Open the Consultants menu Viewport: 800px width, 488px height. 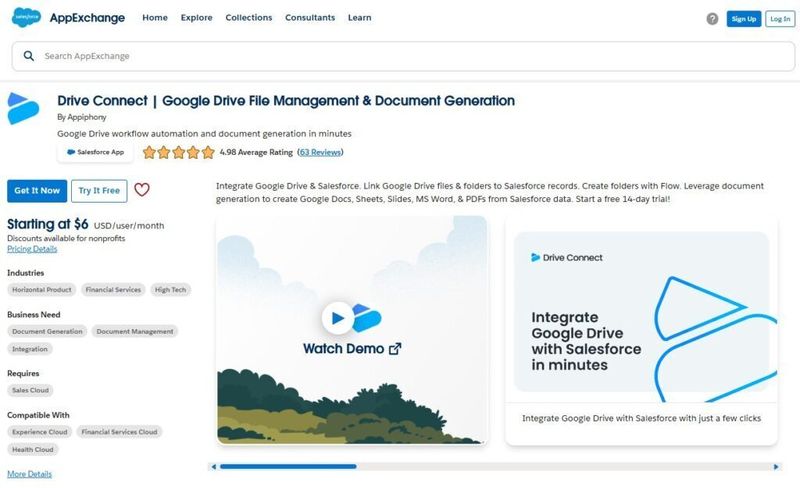point(310,17)
